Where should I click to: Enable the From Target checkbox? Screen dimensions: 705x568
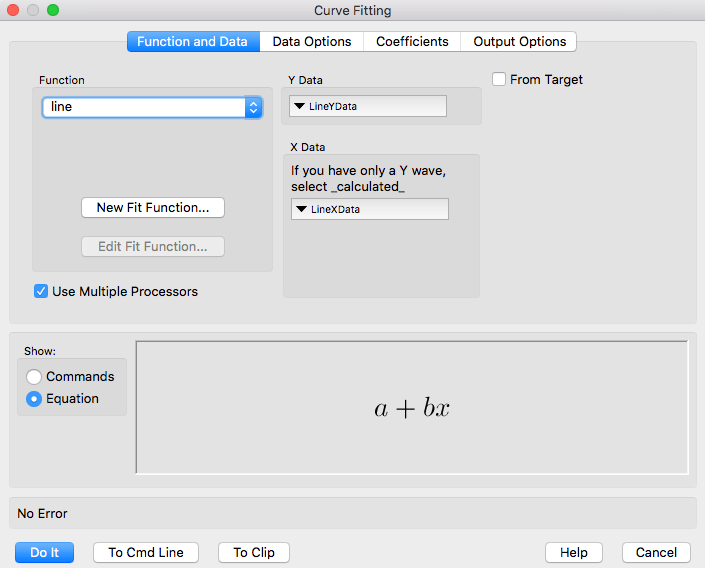(x=499, y=80)
